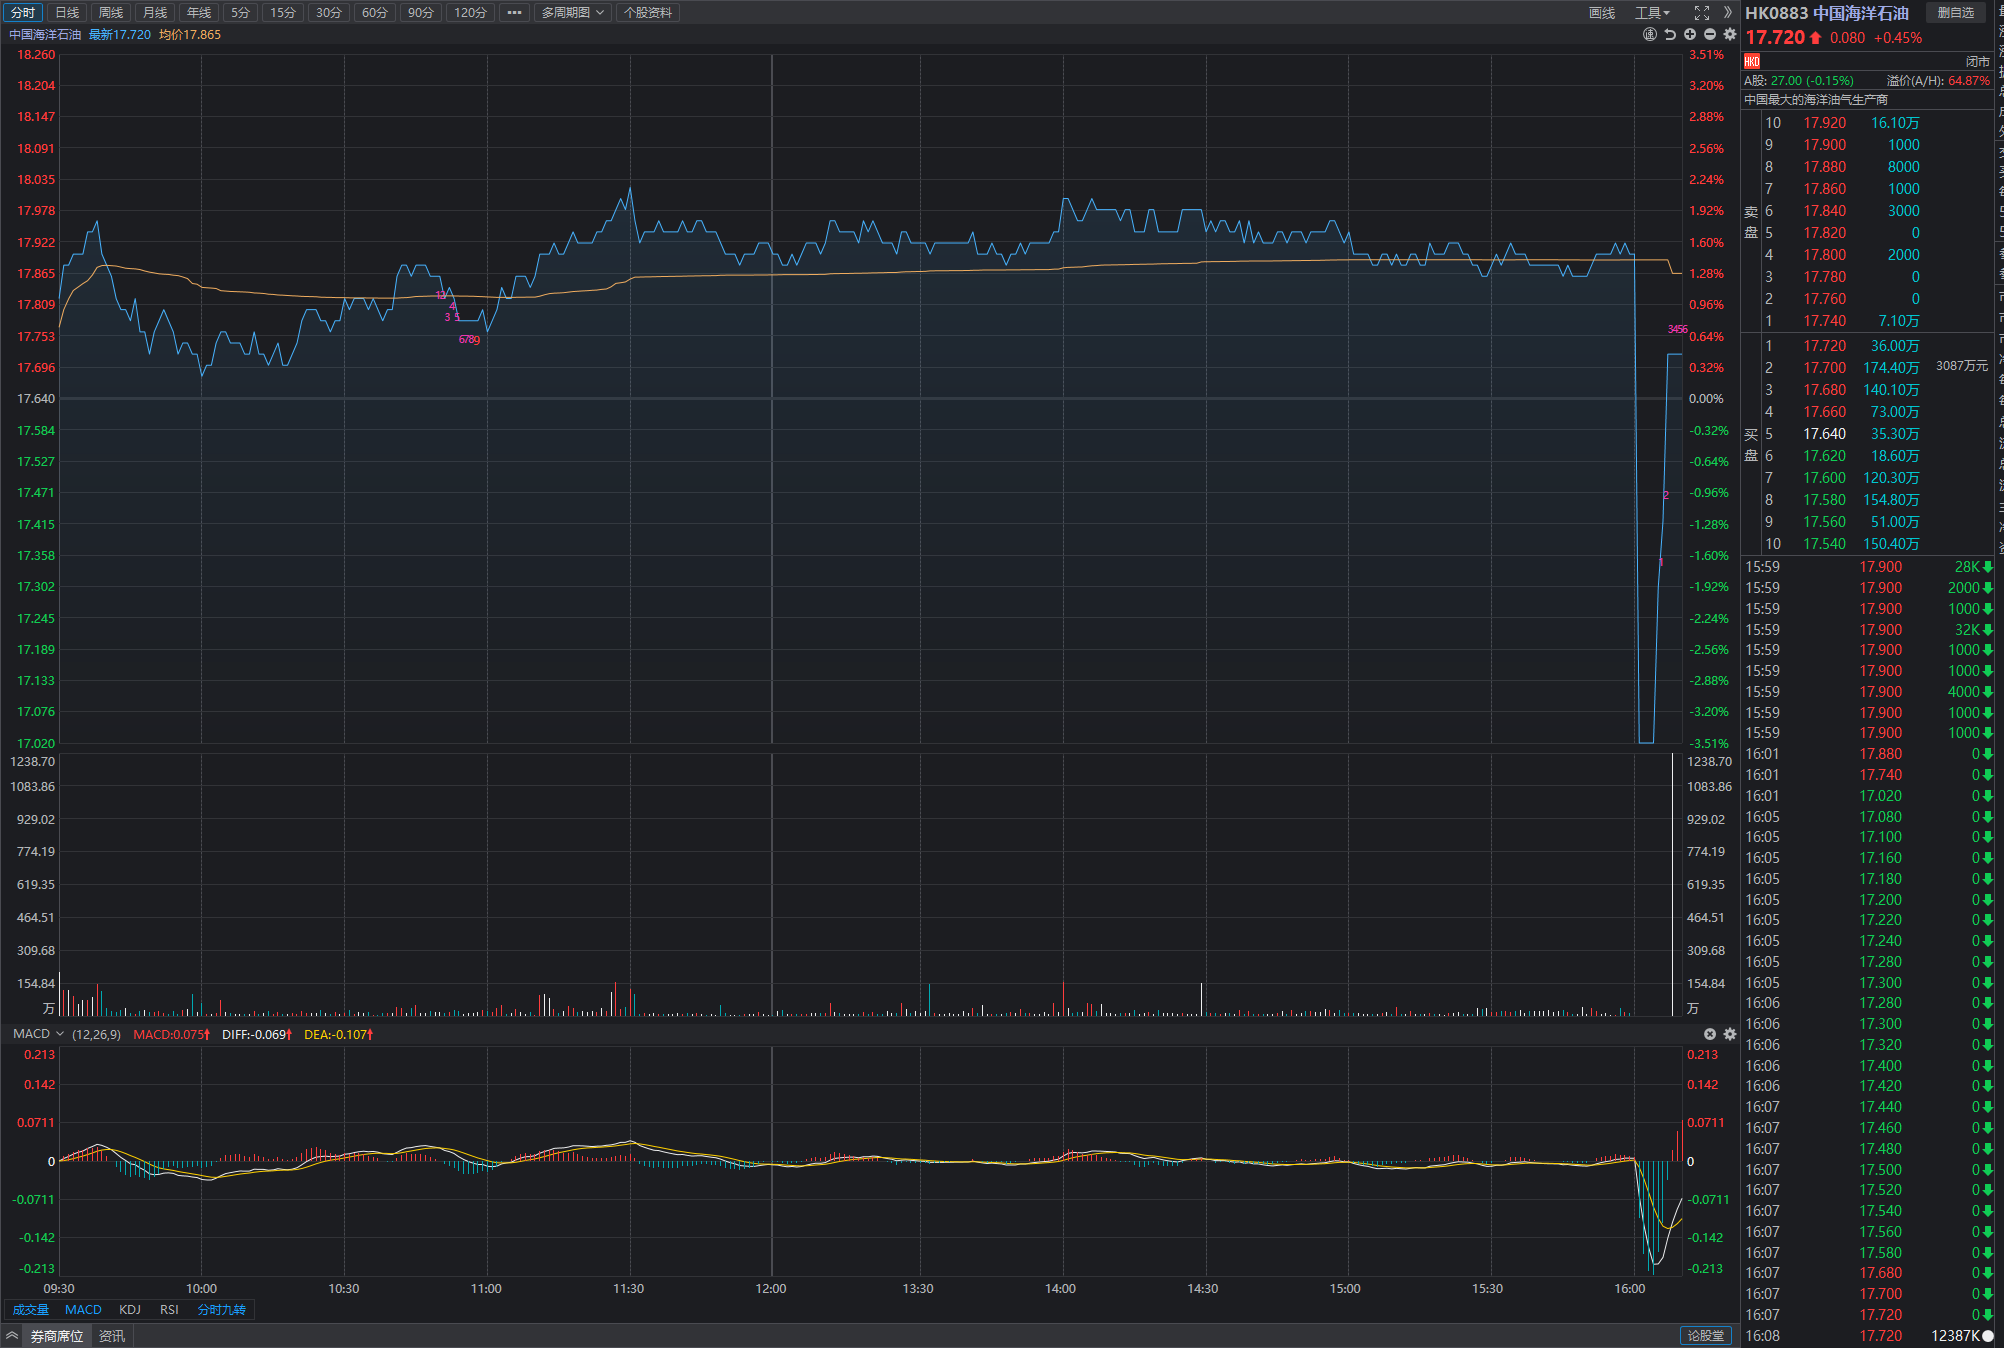The image size is (2004, 1348).
Task: Open the 工具 tools dropdown
Action: pos(1652,13)
